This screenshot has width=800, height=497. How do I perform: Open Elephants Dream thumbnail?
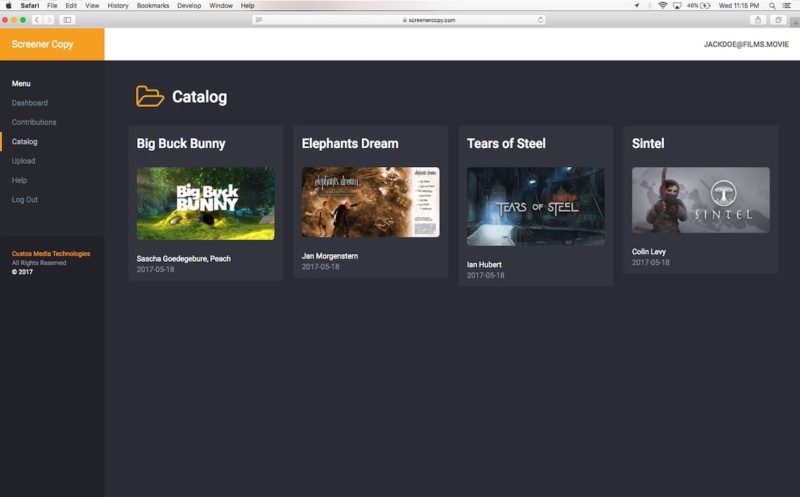pos(370,202)
